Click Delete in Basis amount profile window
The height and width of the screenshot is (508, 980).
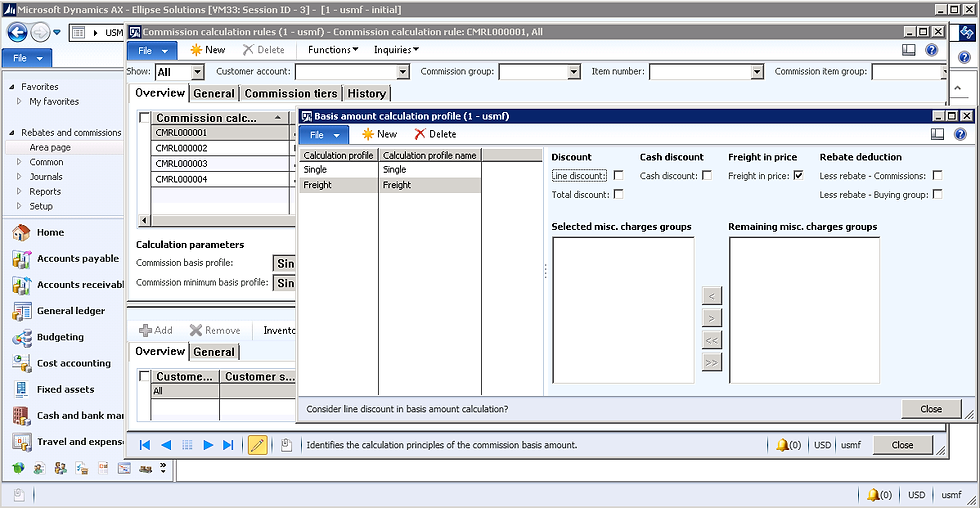(435, 134)
